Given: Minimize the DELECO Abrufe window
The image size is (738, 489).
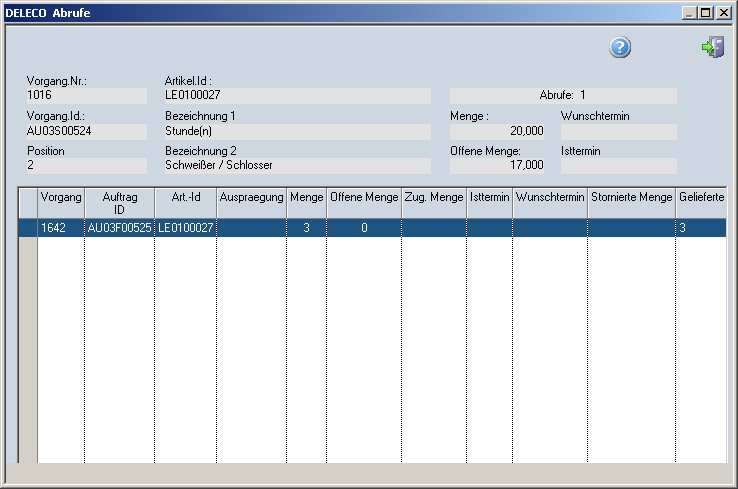Looking at the screenshot, I should coord(690,13).
